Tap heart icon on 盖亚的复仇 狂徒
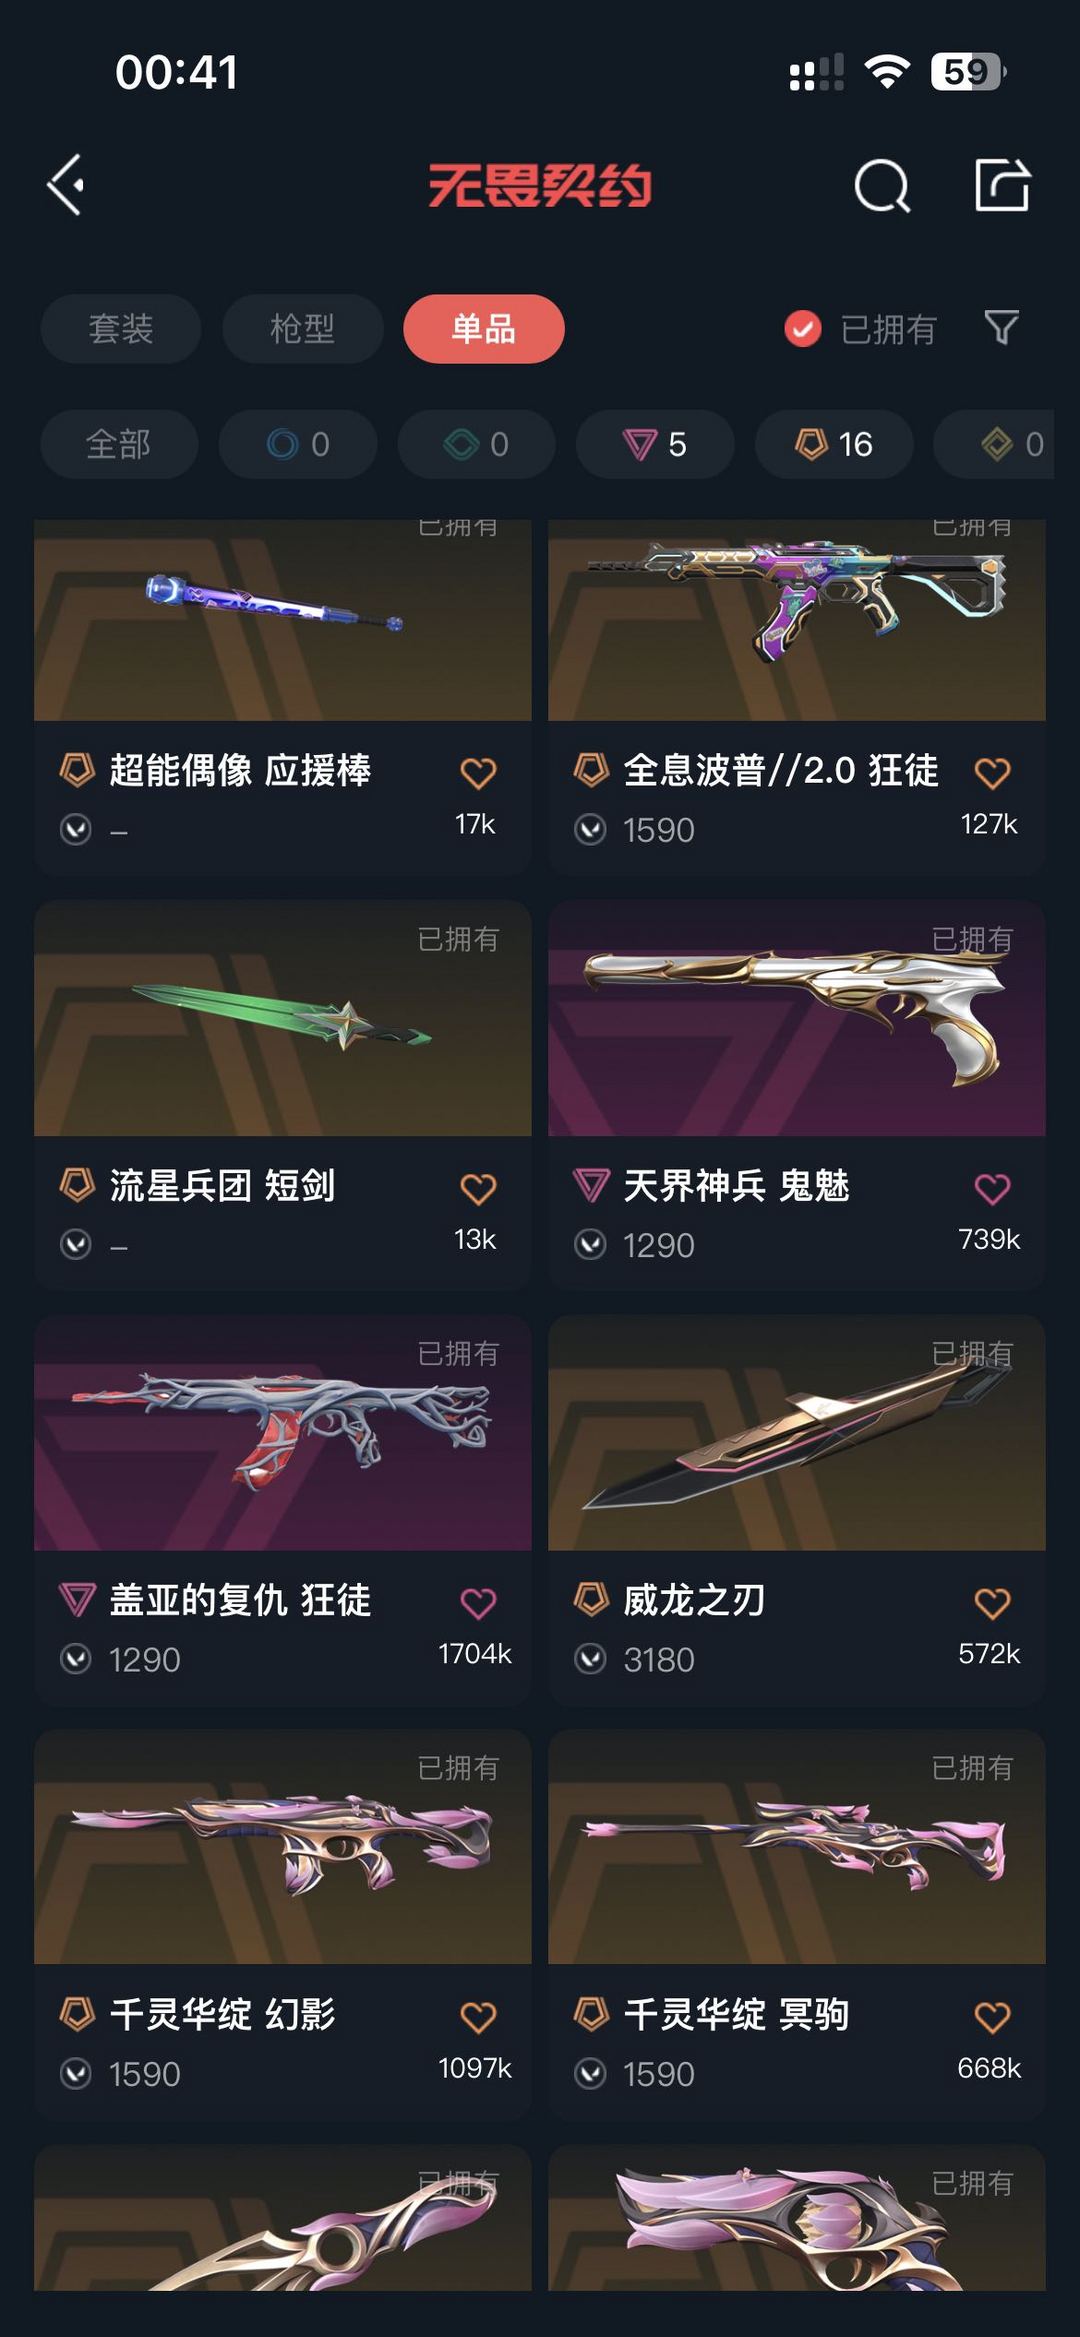The image size is (1080, 2337). click(x=478, y=1603)
